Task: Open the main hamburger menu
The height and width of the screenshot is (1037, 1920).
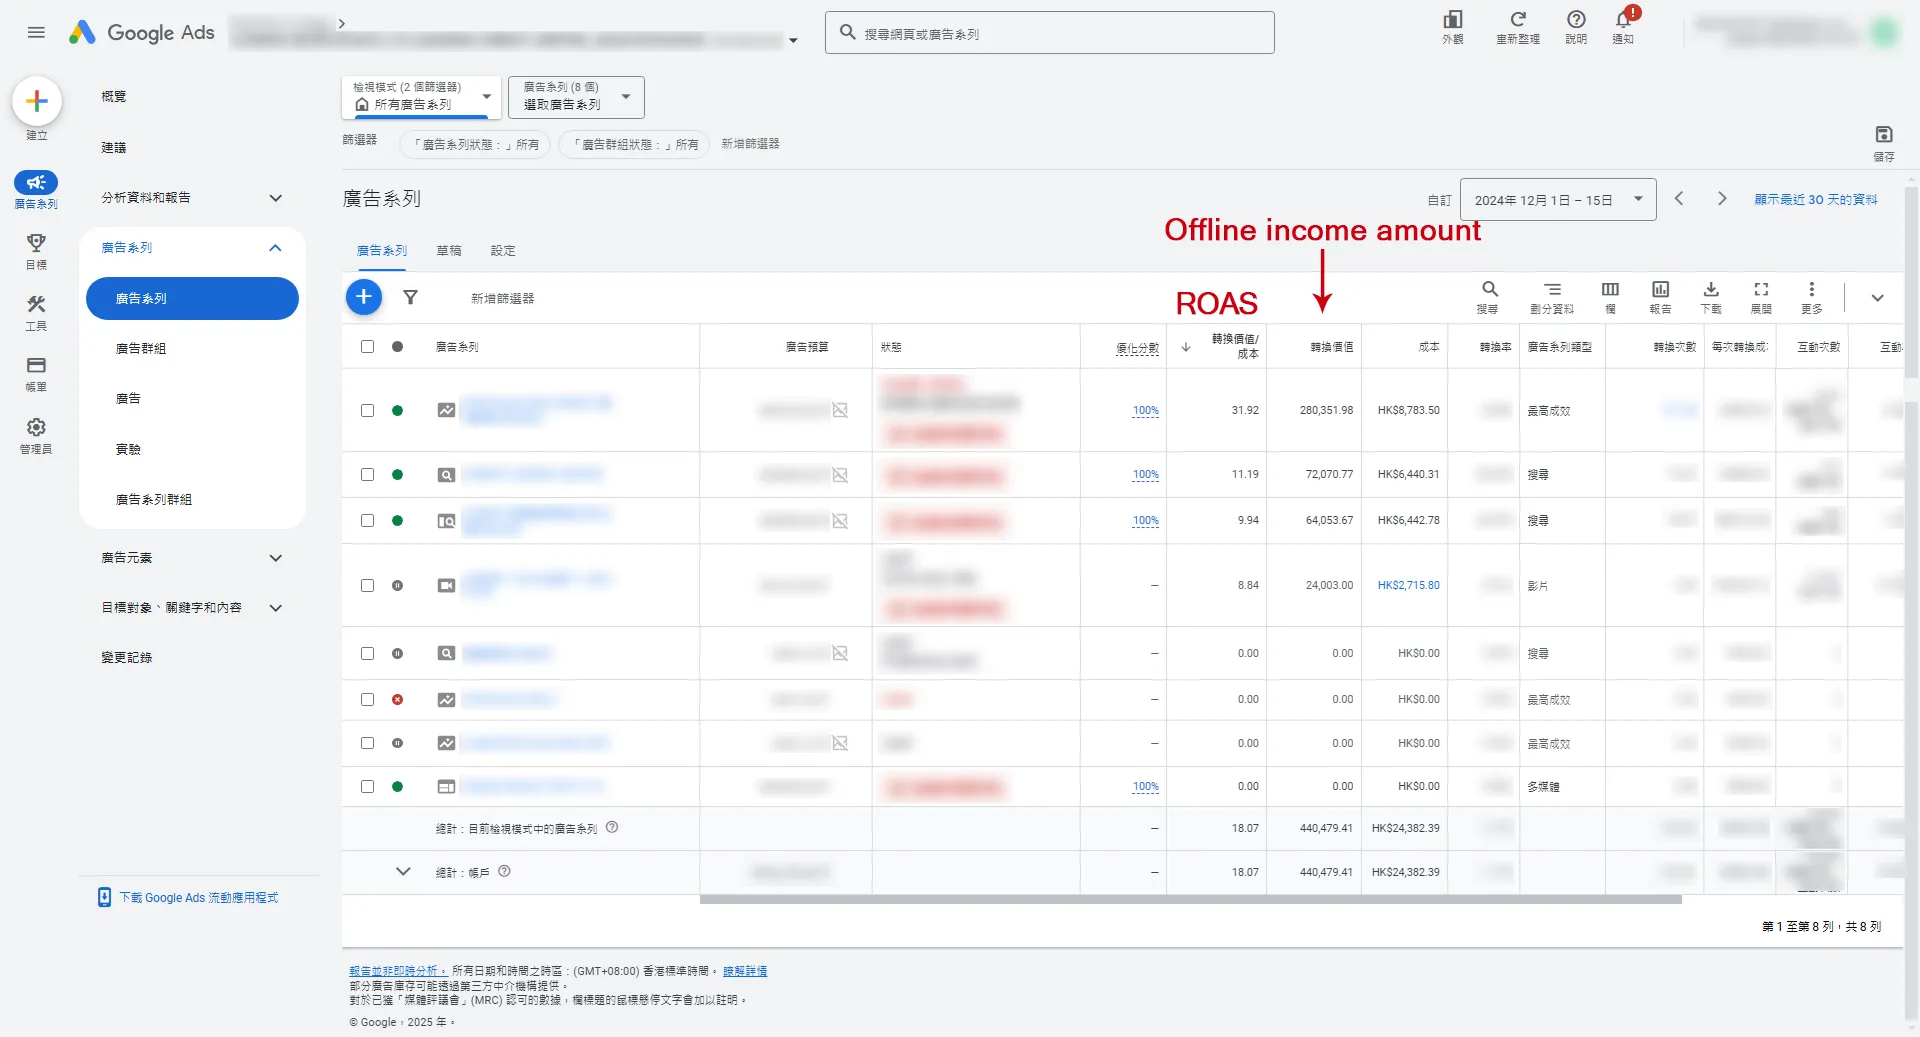Action: click(36, 33)
